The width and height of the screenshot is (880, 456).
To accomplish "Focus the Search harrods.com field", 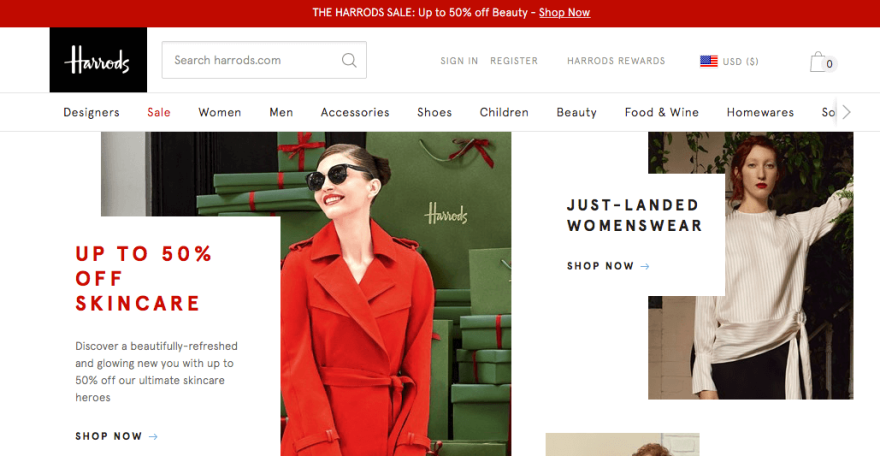I will pos(264,60).
